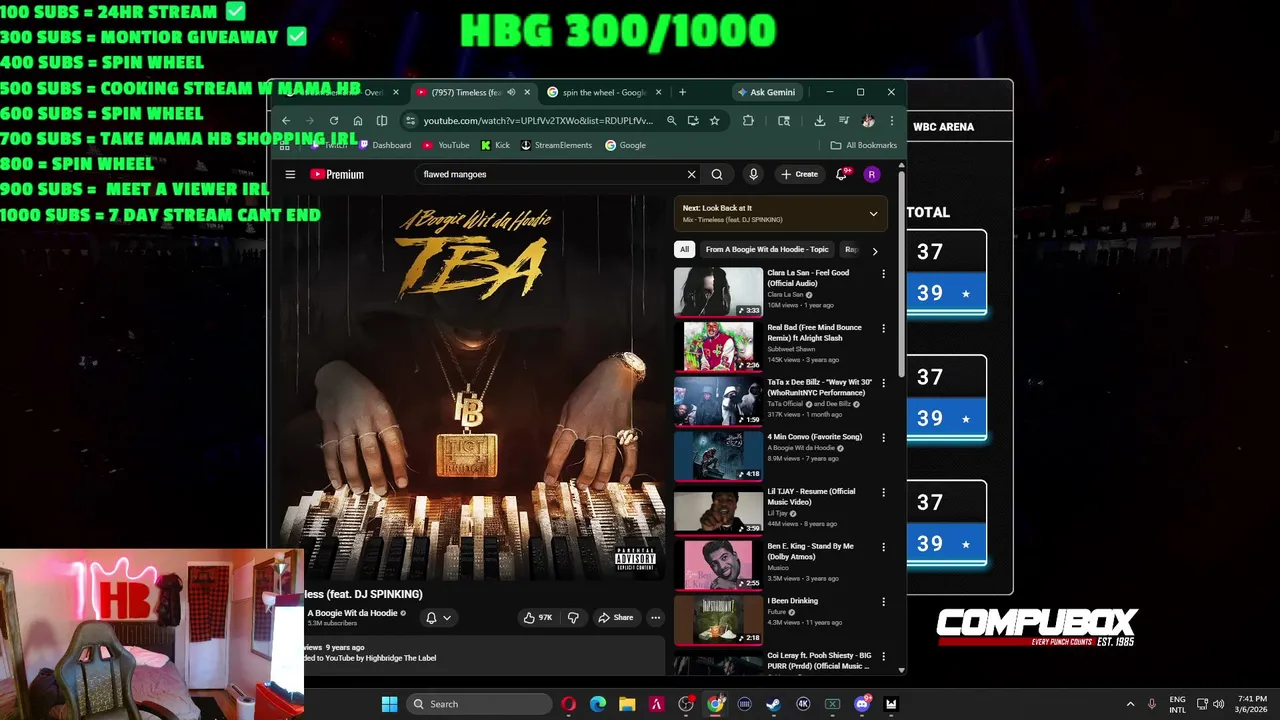Go back in Chrome history
Screen dimensions: 1280x720
286,121
